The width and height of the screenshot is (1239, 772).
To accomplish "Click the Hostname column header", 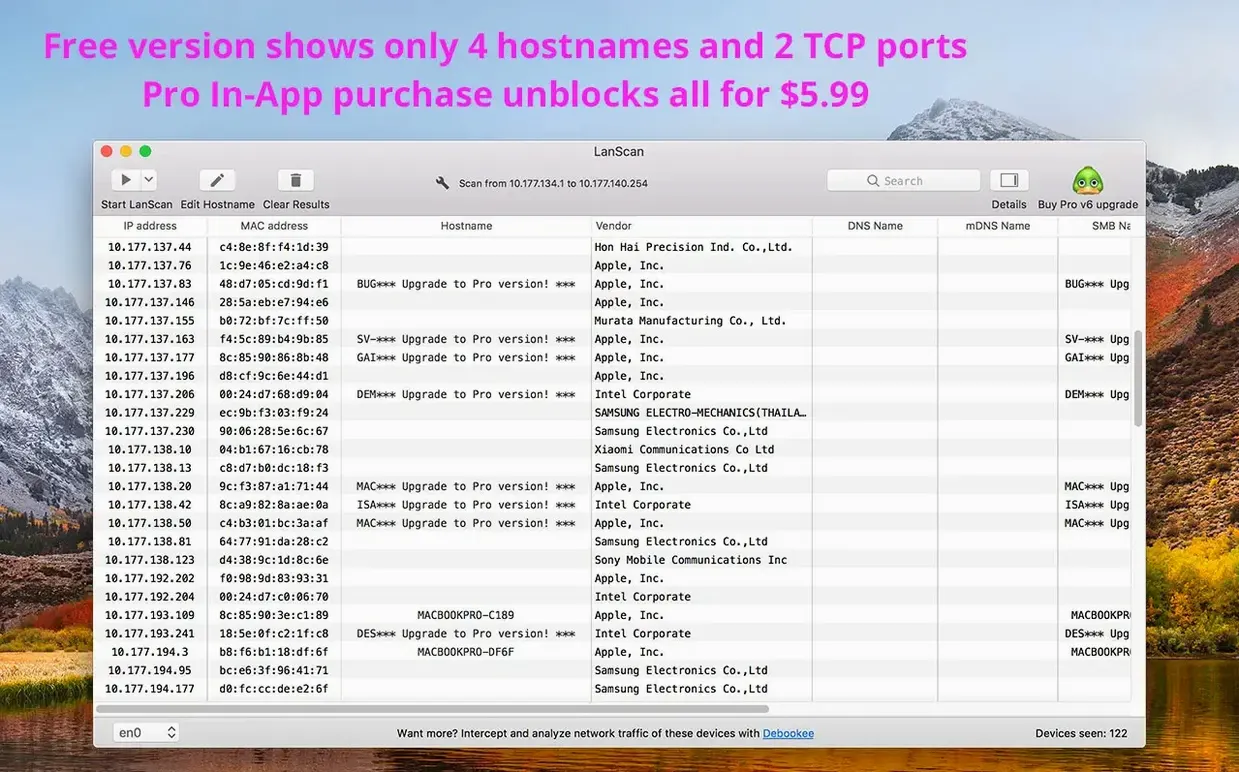I will coord(466,226).
